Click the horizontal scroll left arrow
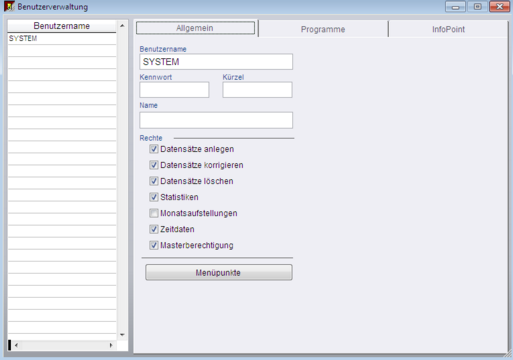513x360 pixels. [16, 345]
